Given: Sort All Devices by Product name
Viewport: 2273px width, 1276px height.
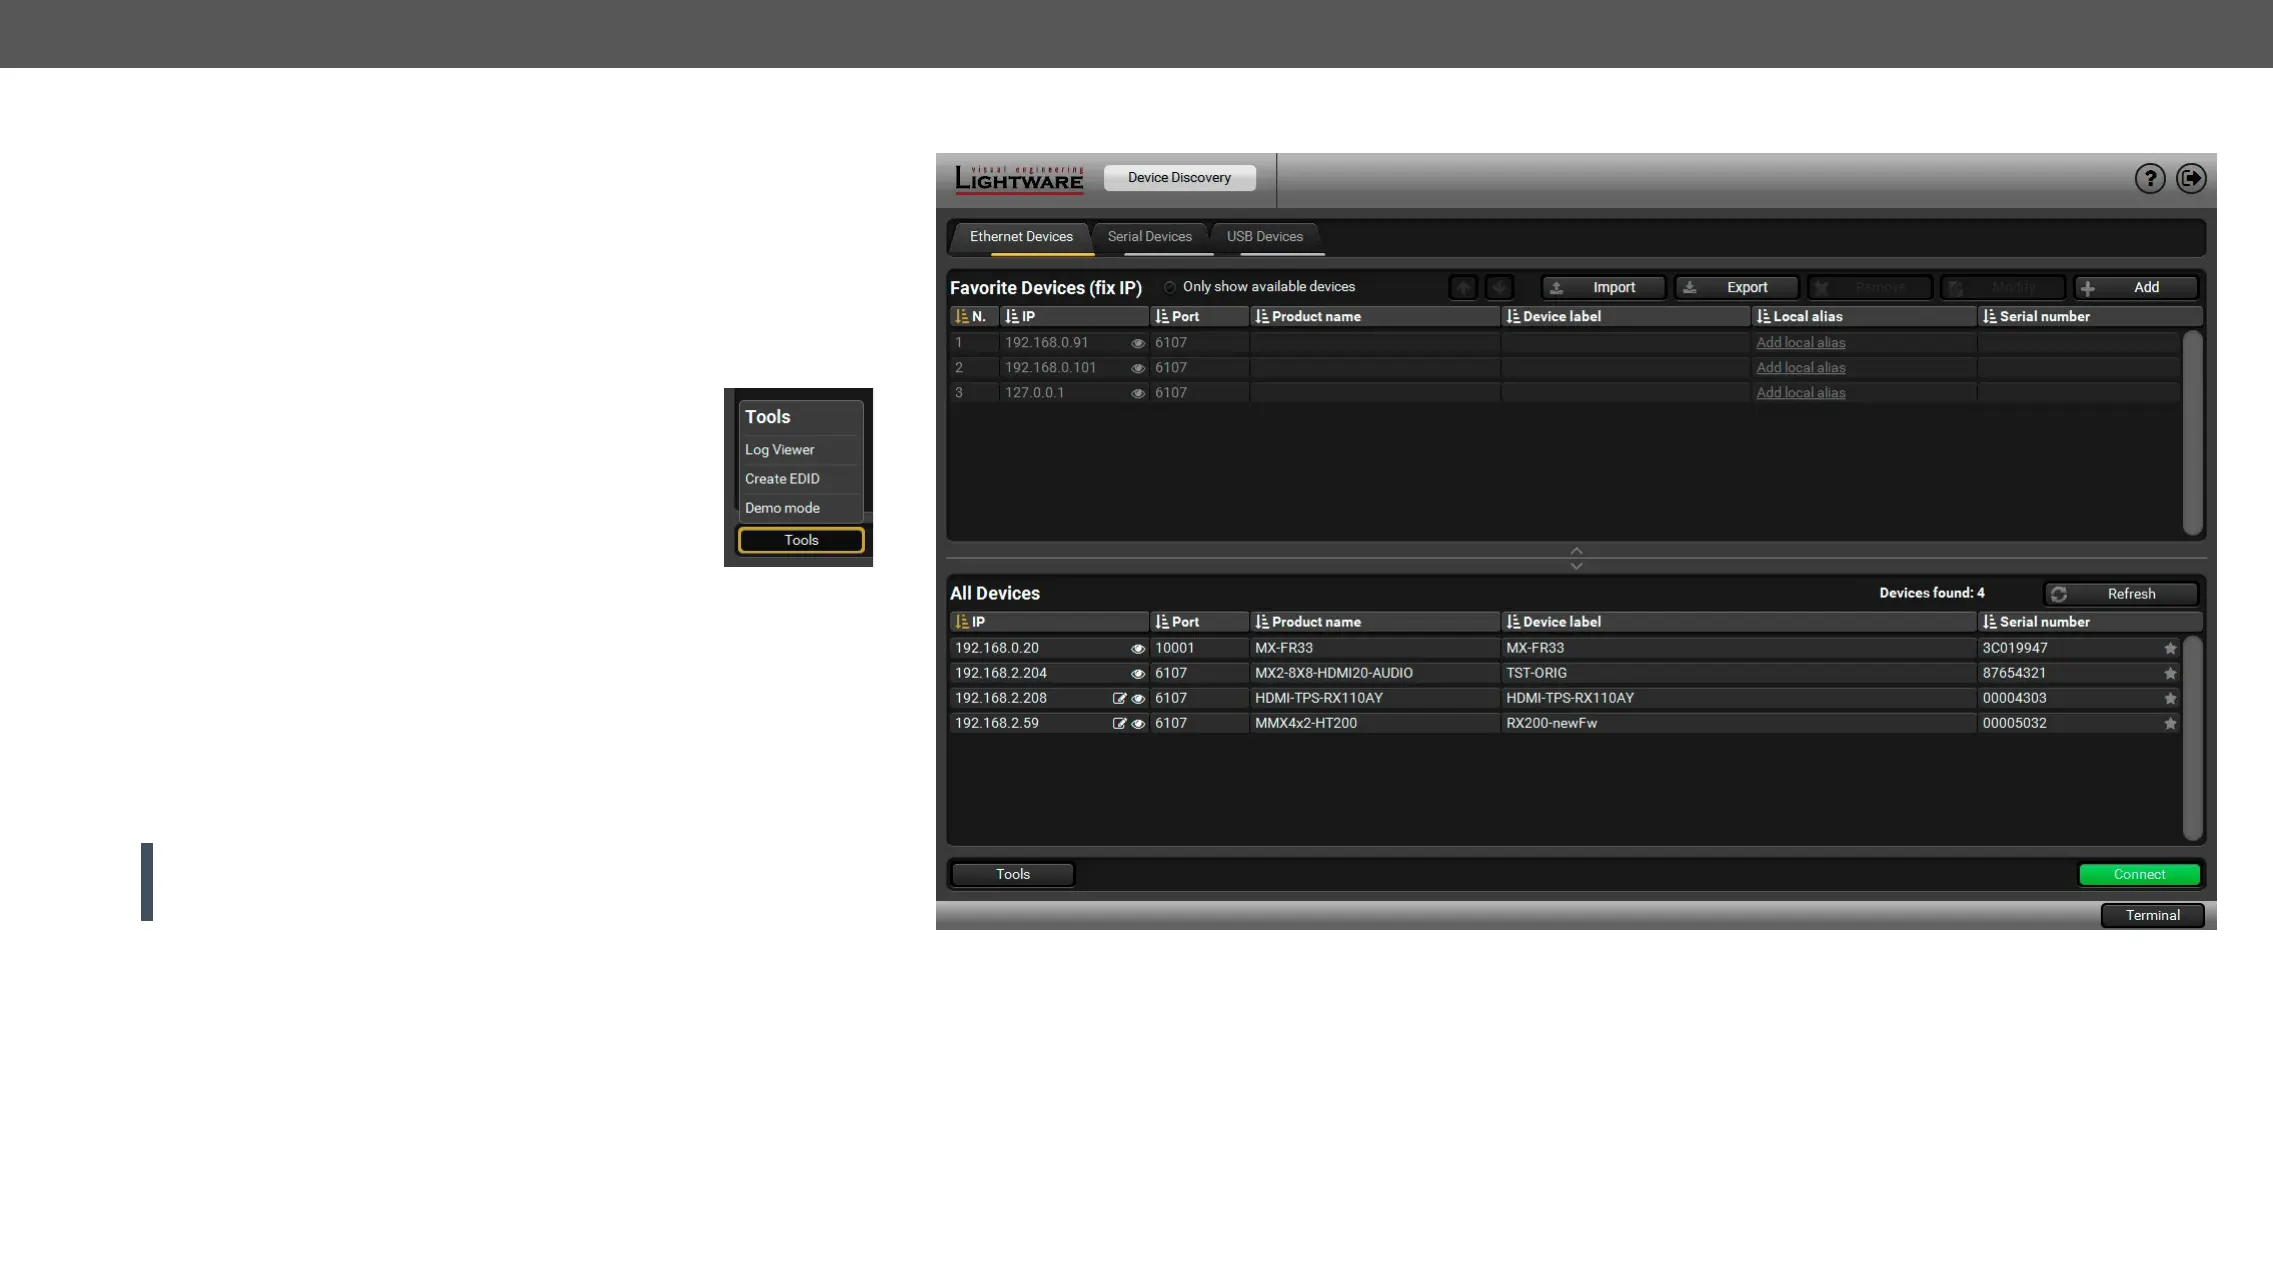Looking at the screenshot, I should click(1315, 622).
